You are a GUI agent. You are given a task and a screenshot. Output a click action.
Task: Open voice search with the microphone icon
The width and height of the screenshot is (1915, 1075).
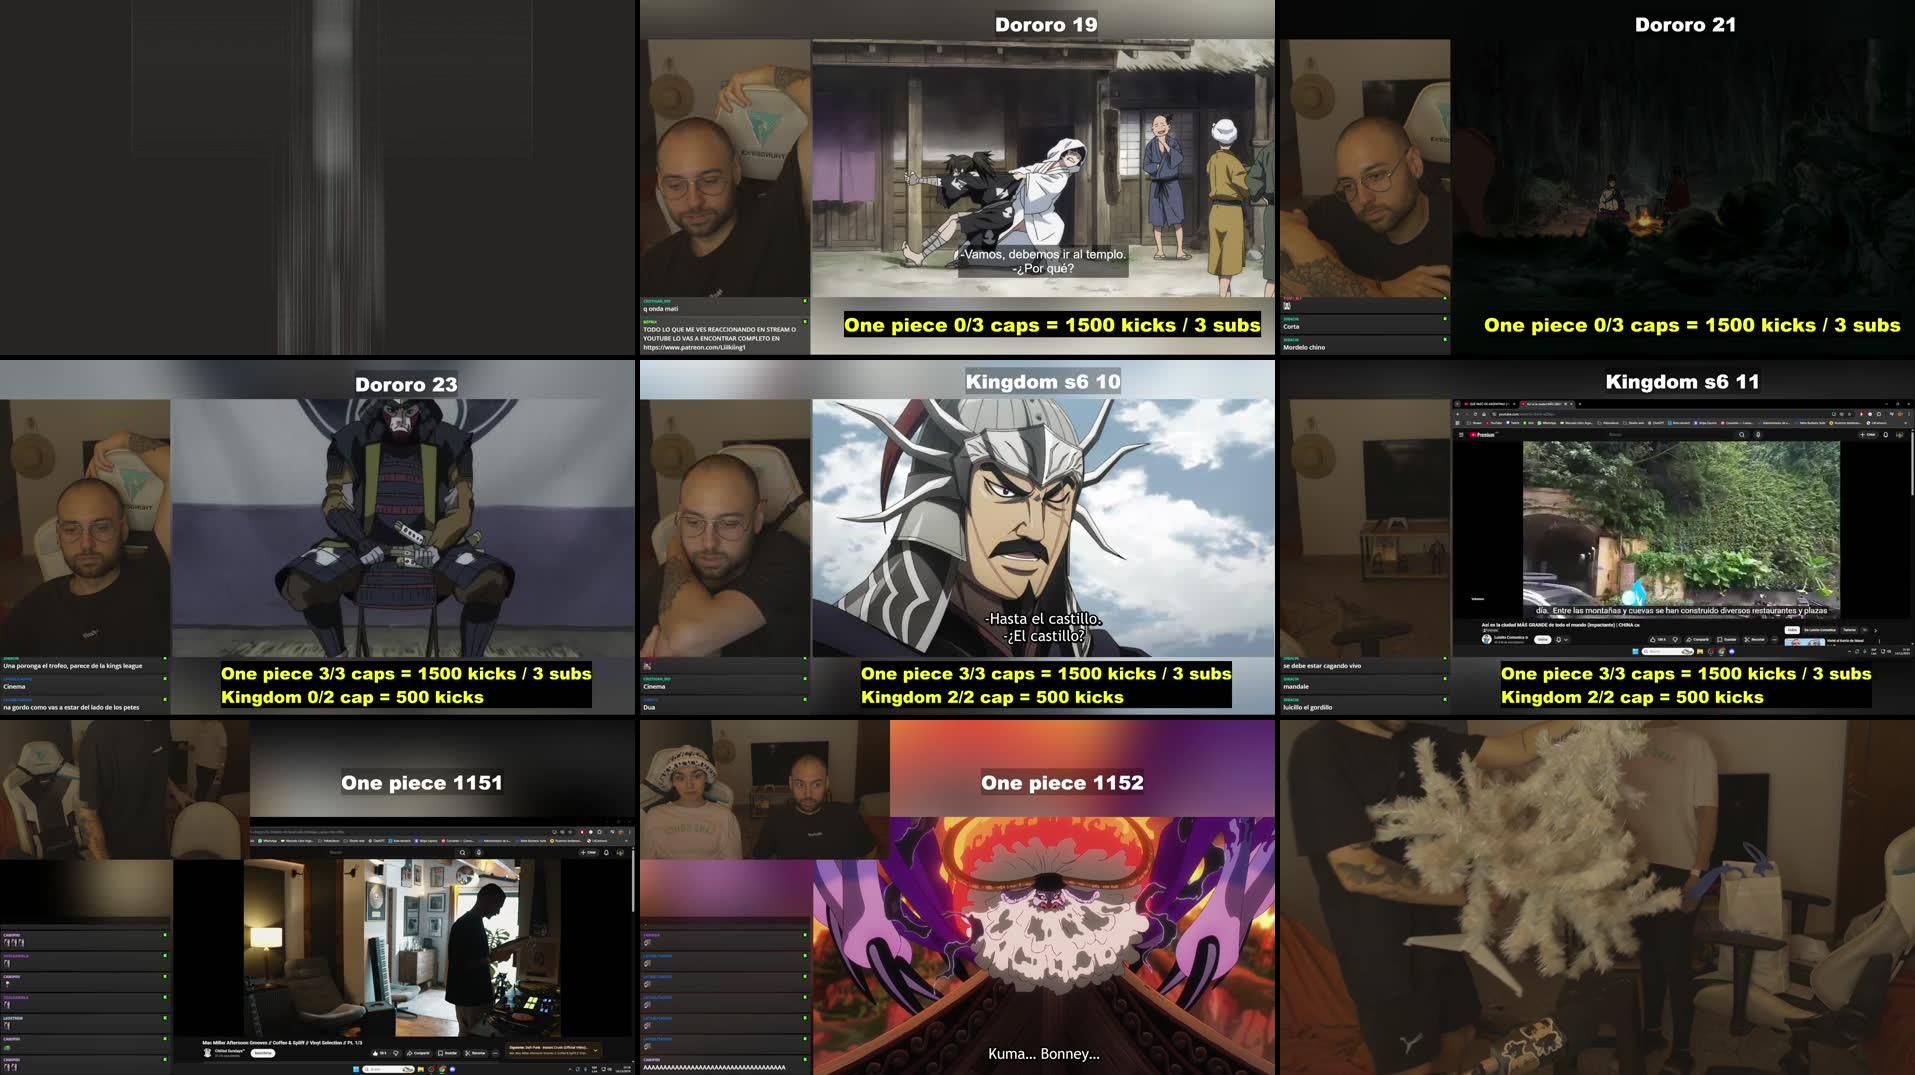click(1758, 435)
